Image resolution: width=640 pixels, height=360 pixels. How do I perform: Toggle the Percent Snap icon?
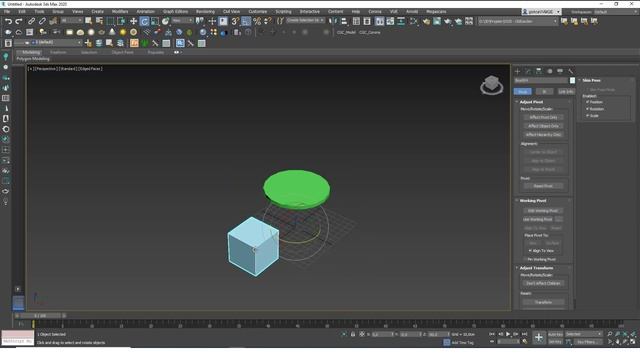pyautogui.click(x=257, y=21)
